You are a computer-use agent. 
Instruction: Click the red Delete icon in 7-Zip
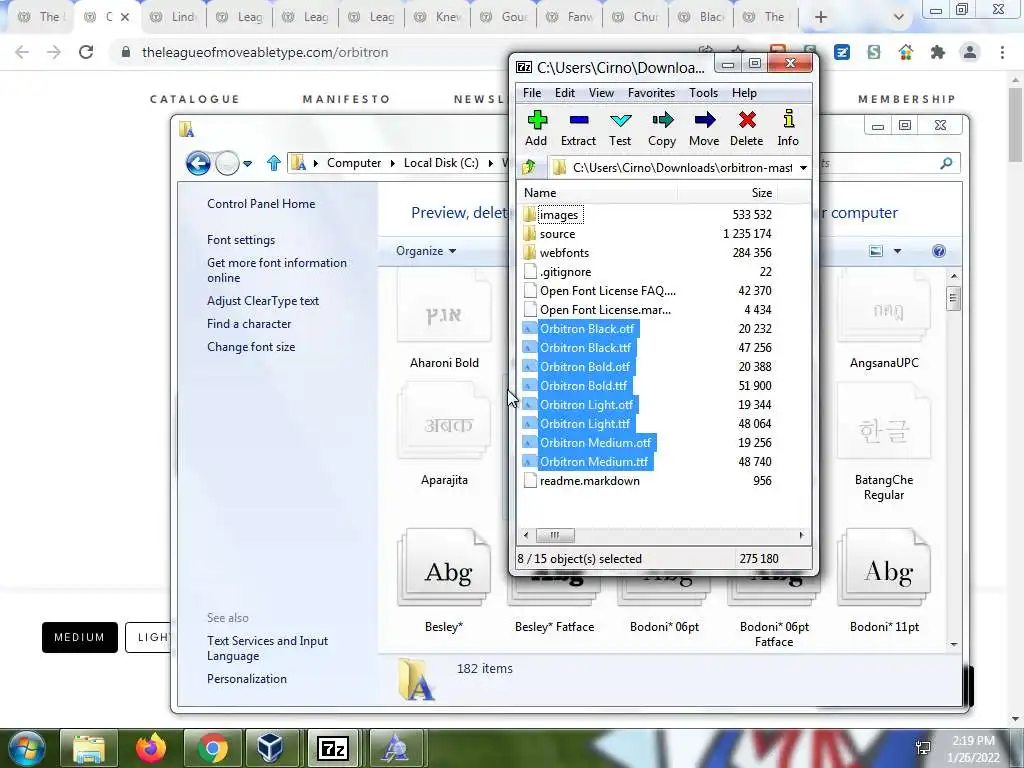[x=746, y=128]
